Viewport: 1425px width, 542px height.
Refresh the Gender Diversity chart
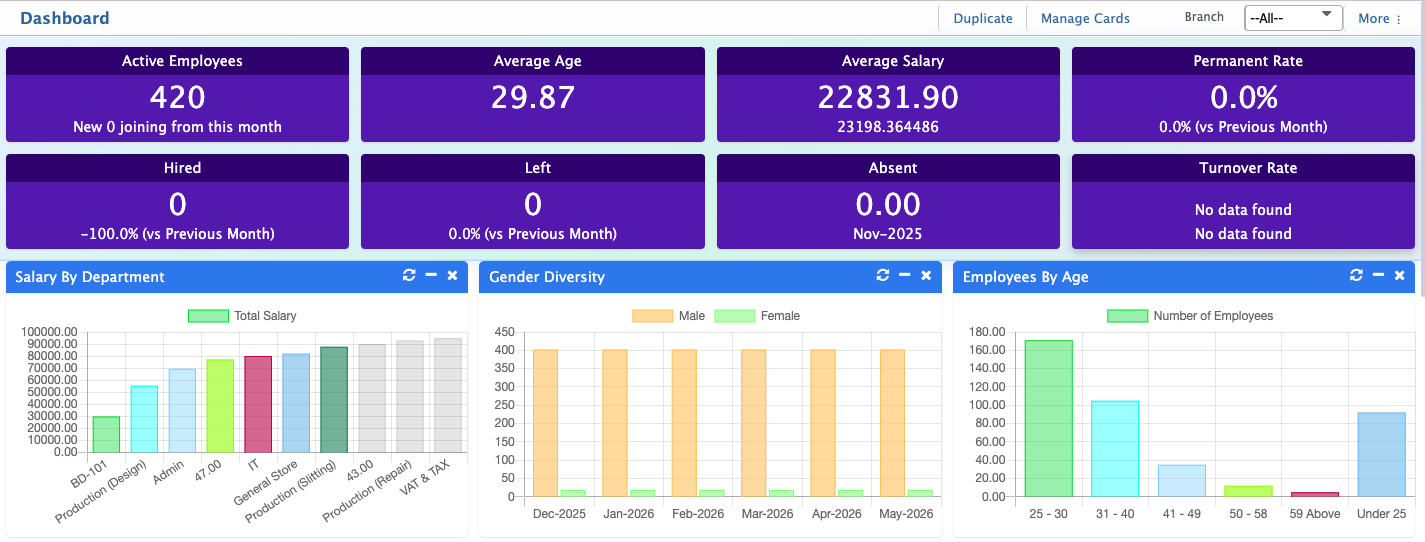[883, 276]
